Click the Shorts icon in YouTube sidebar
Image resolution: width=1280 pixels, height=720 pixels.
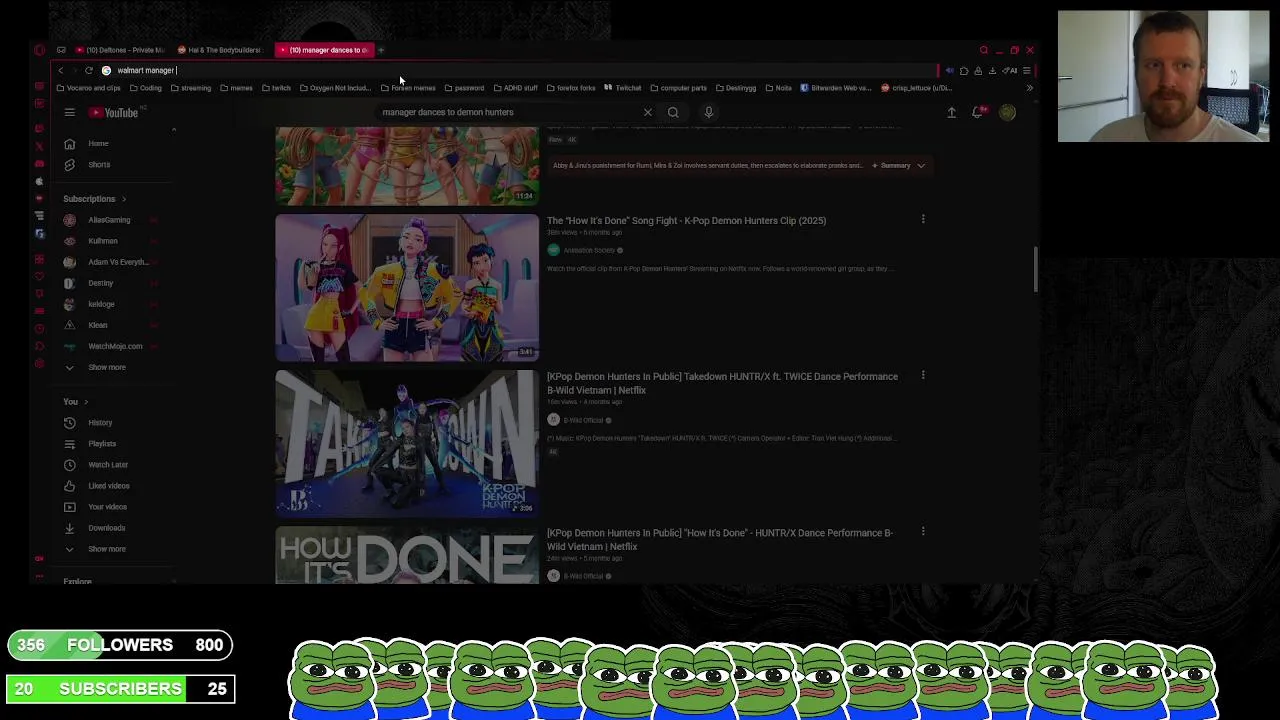[69, 165]
